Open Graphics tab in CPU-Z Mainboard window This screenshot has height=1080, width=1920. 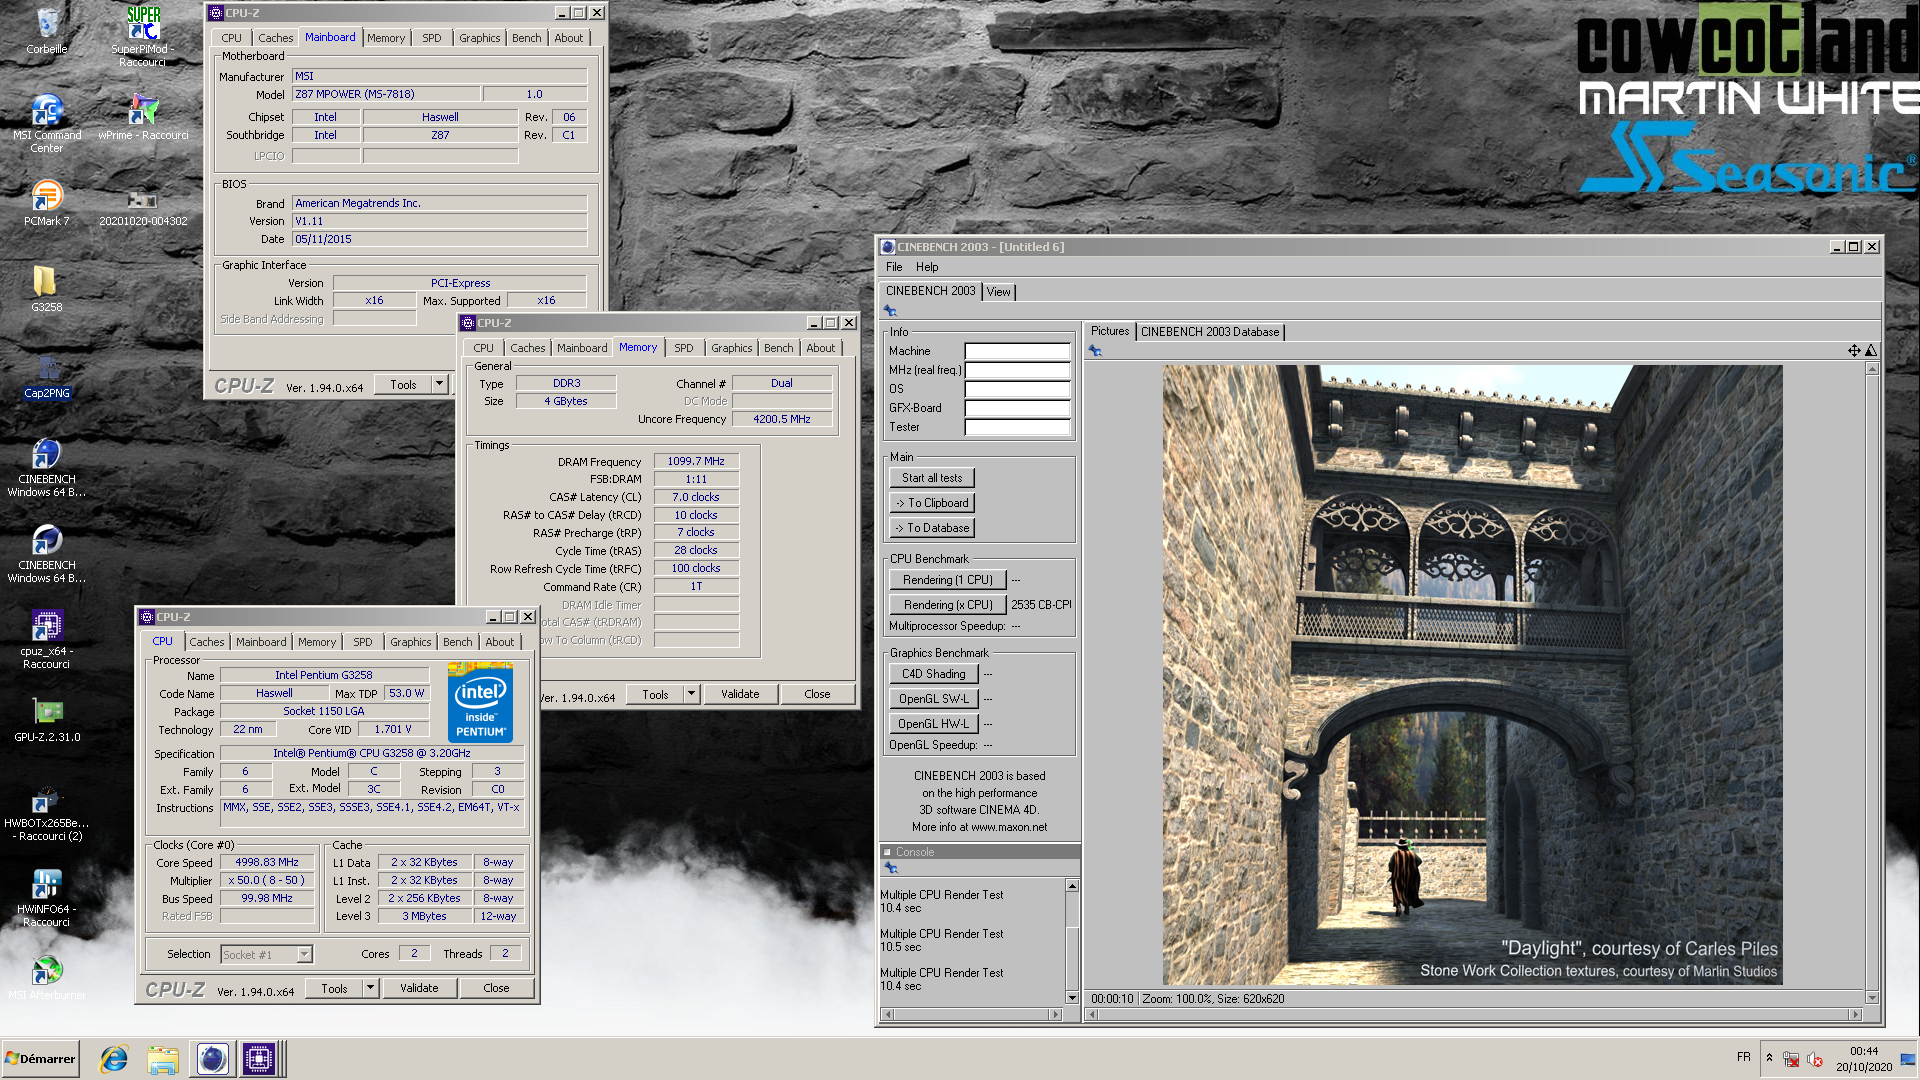tap(480, 38)
